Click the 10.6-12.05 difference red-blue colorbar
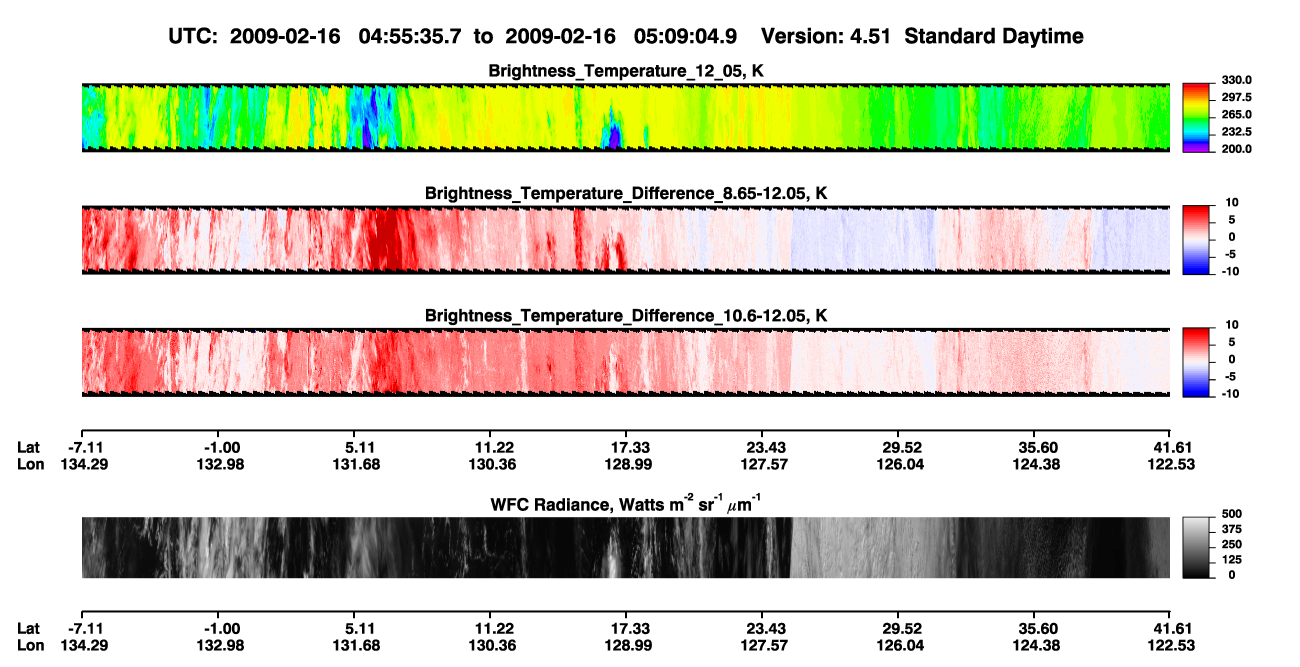 point(1197,361)
